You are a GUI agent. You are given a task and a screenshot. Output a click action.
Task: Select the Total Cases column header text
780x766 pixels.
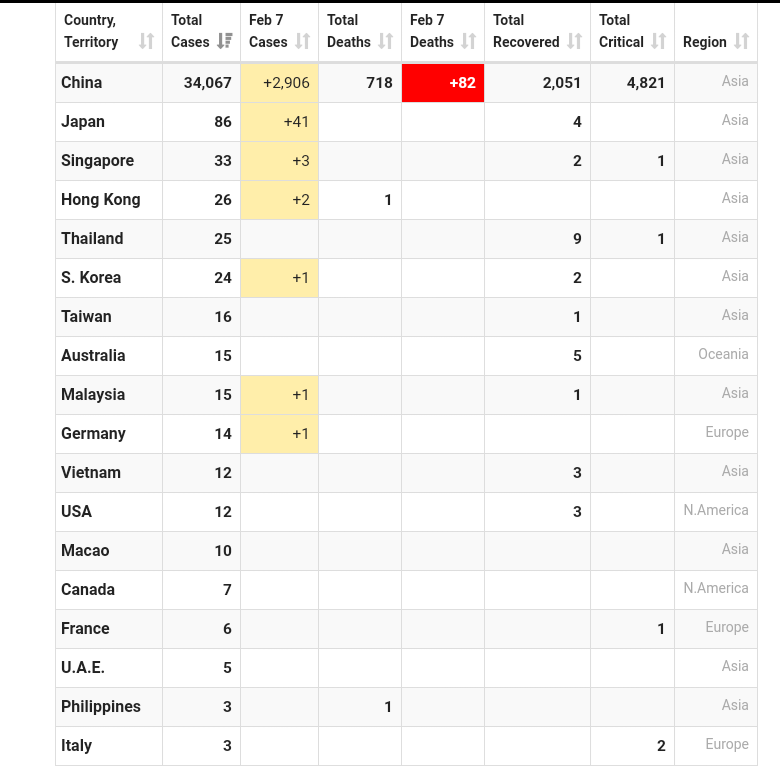pyautogui.click(x=190, y=31)
